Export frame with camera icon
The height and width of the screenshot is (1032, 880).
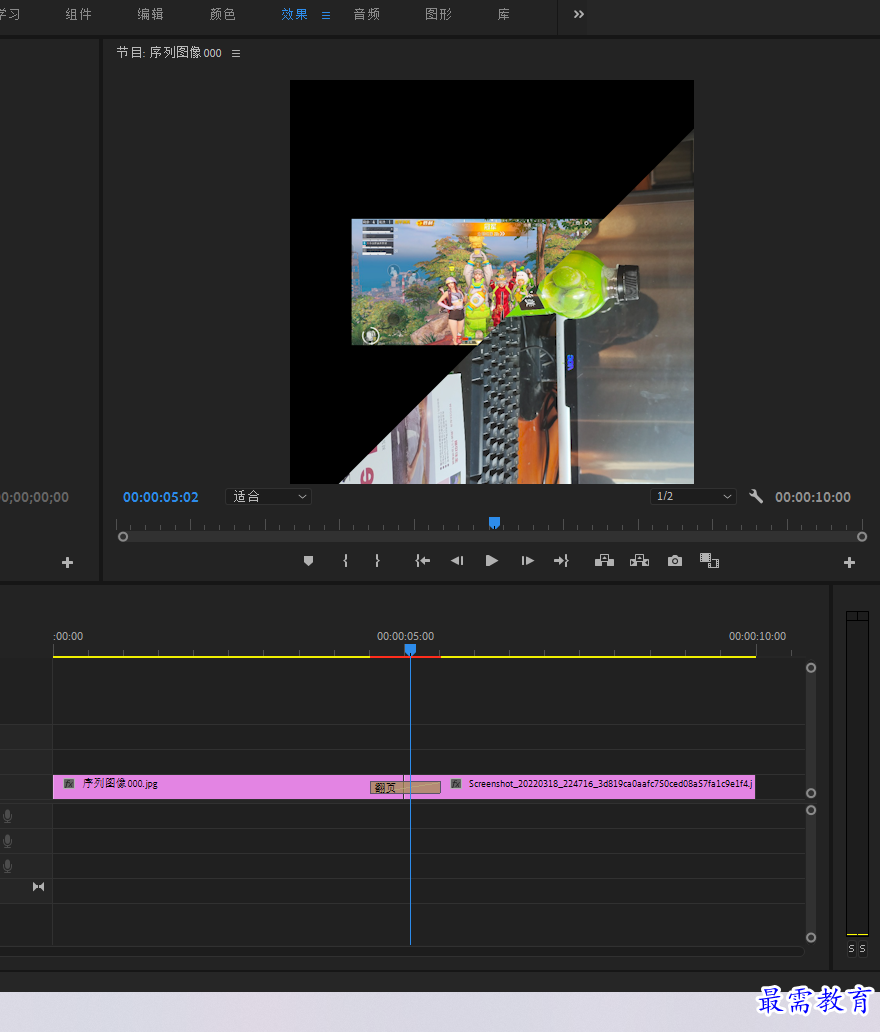point(675,561)
